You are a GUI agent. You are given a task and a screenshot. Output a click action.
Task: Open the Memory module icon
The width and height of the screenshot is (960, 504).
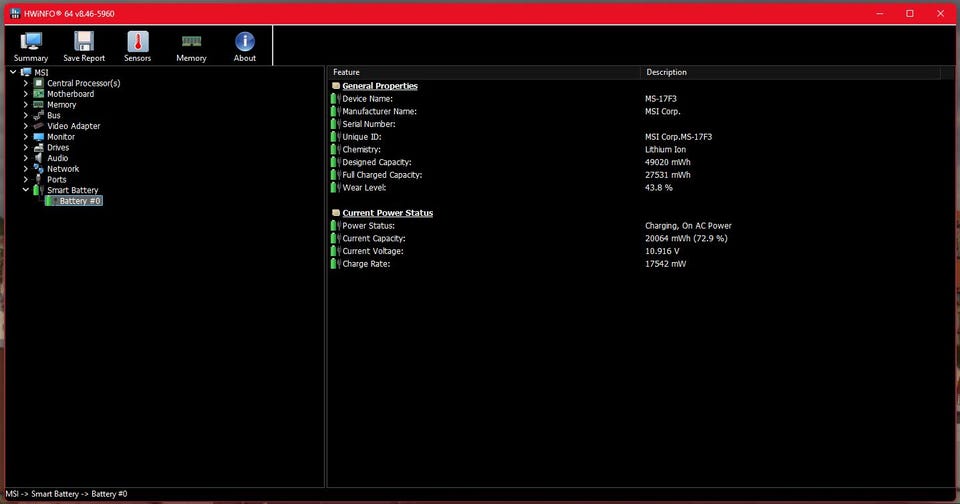[x=191, y=41]
